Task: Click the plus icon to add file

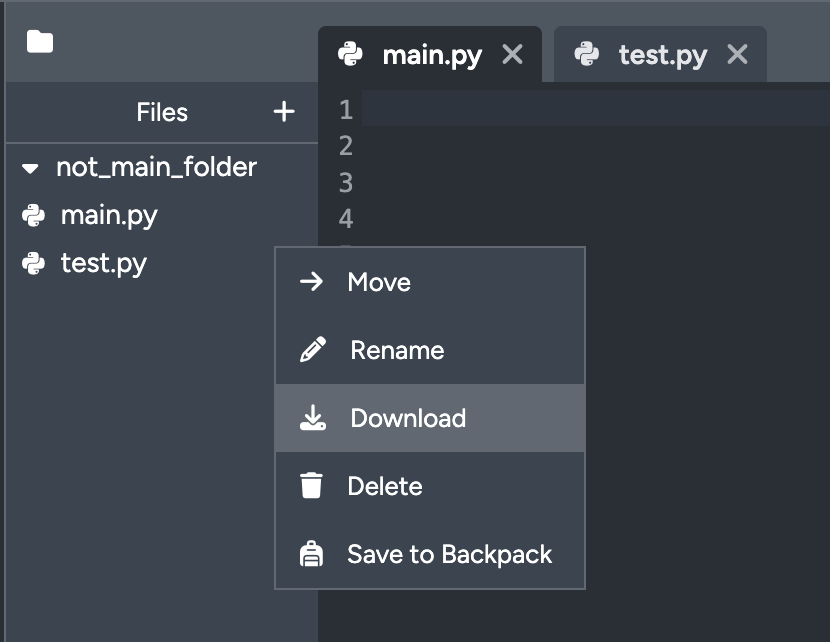Action: 284,112
